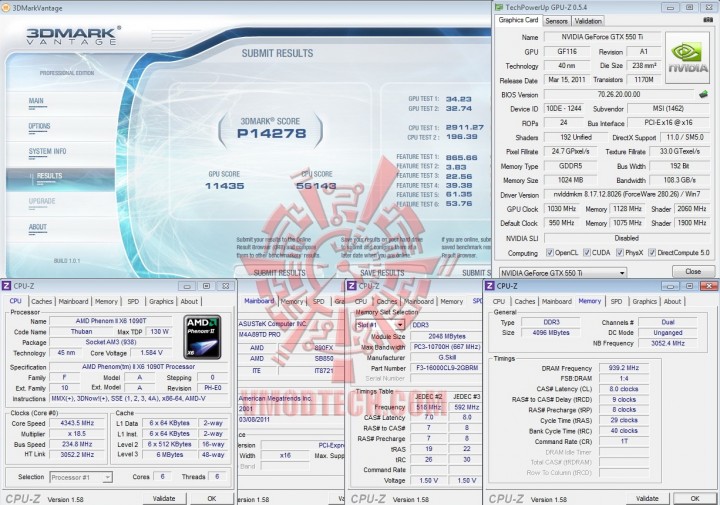Image resolution: width=720 pixels, height=505 pixels.
Task: Click Validate in Memory CPU-Z window
Action: (x=647, y=499)
